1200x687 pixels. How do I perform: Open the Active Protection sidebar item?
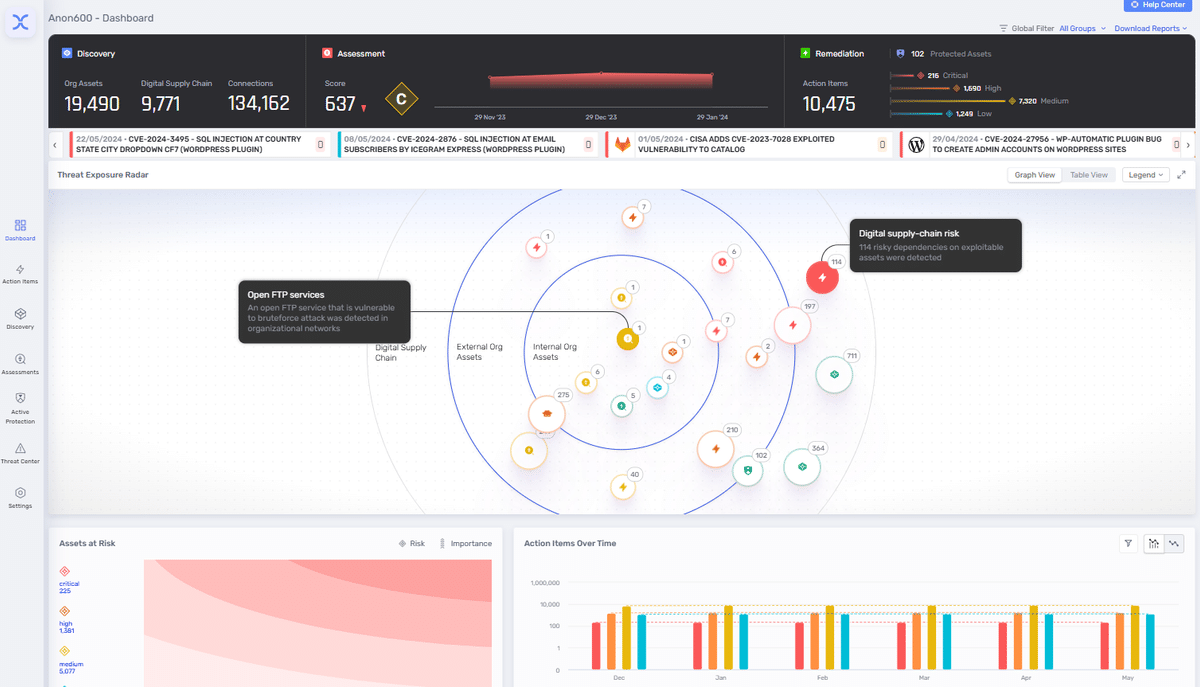coord(20,408)
